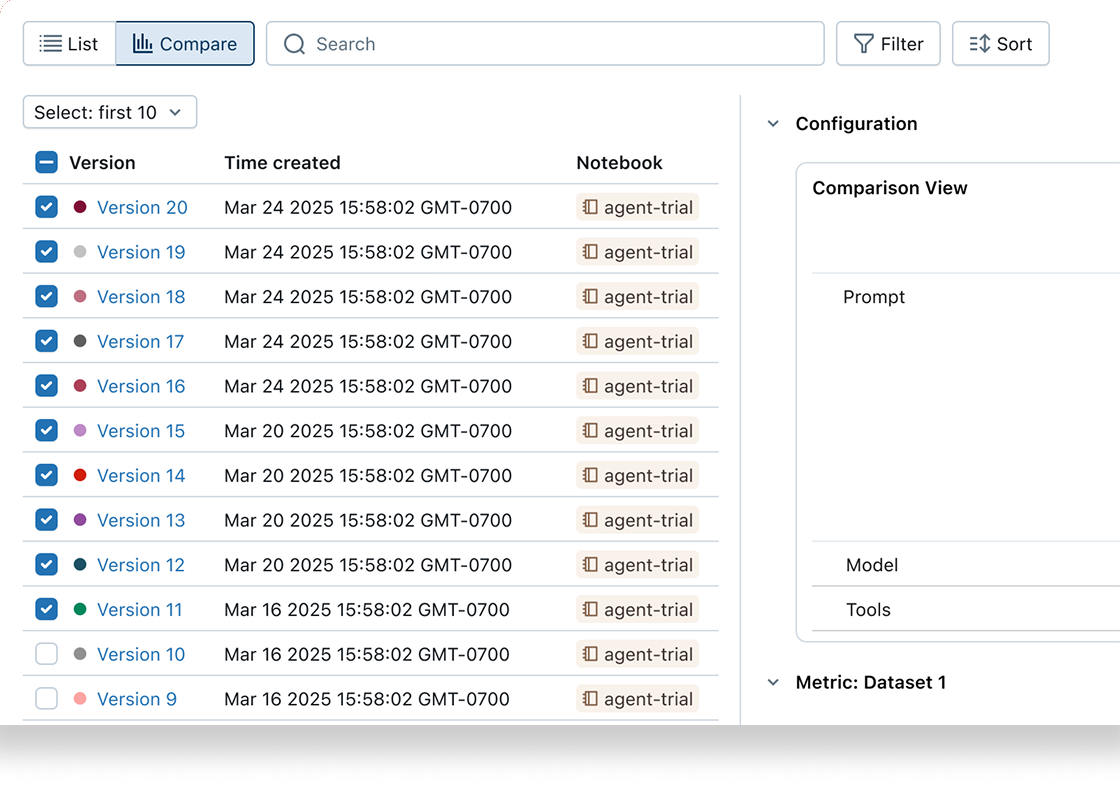Image resolution: width=1120 pixels, height=785 pixels.
Task: Click the Sort arrows icon
Action: 976,43
